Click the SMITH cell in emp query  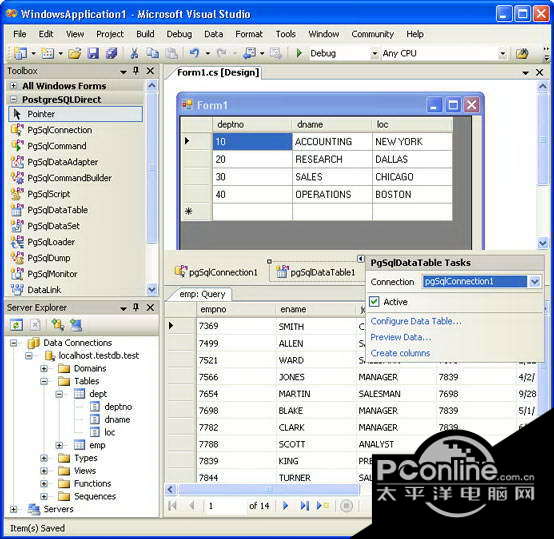point(315,326)
